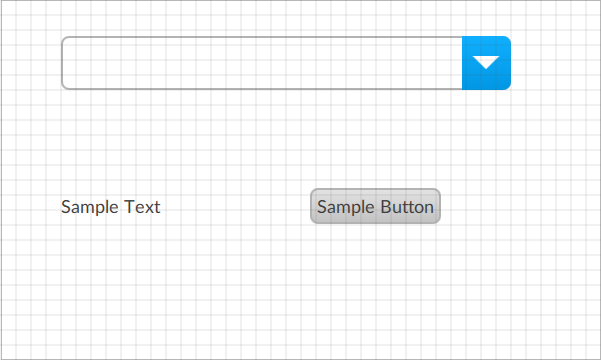
Task: Click the Sample Button
Action: pyautogui.click(x=375, y=206)
